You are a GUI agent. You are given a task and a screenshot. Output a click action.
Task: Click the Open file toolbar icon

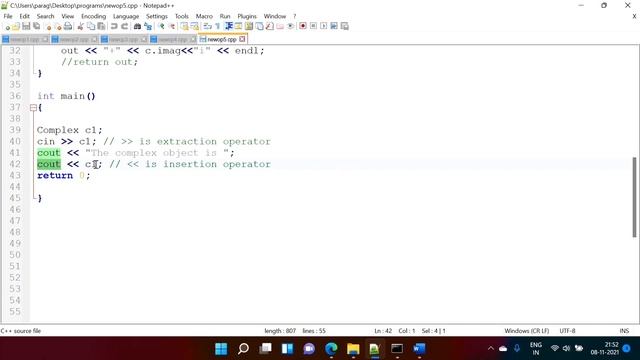point(16,26)
